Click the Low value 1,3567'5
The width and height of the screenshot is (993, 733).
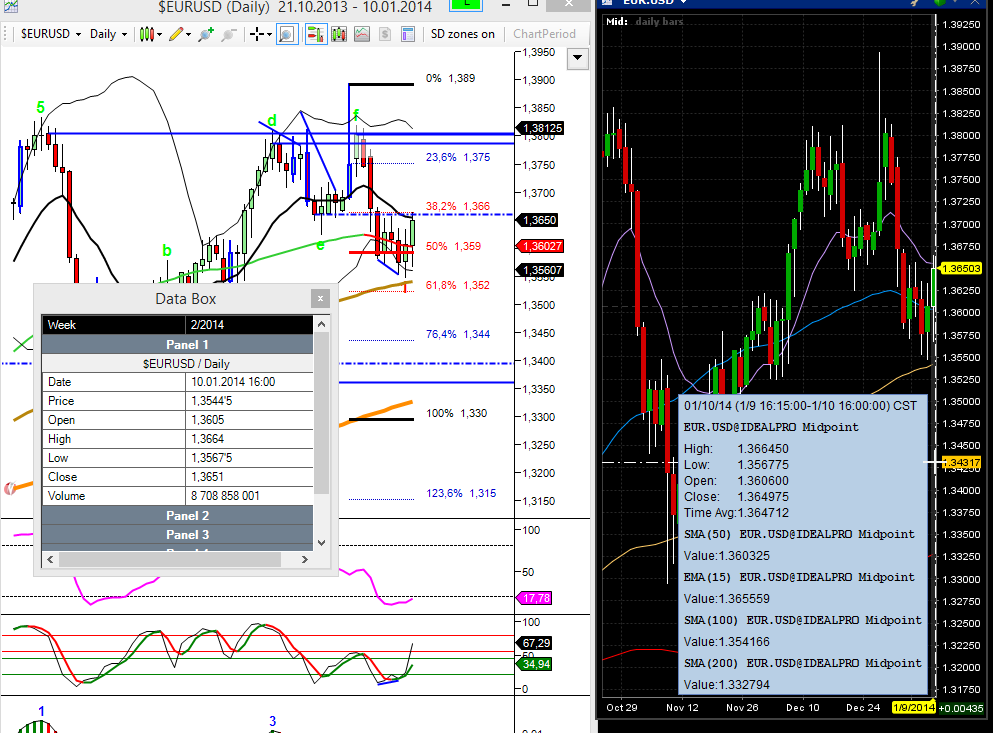212,458
